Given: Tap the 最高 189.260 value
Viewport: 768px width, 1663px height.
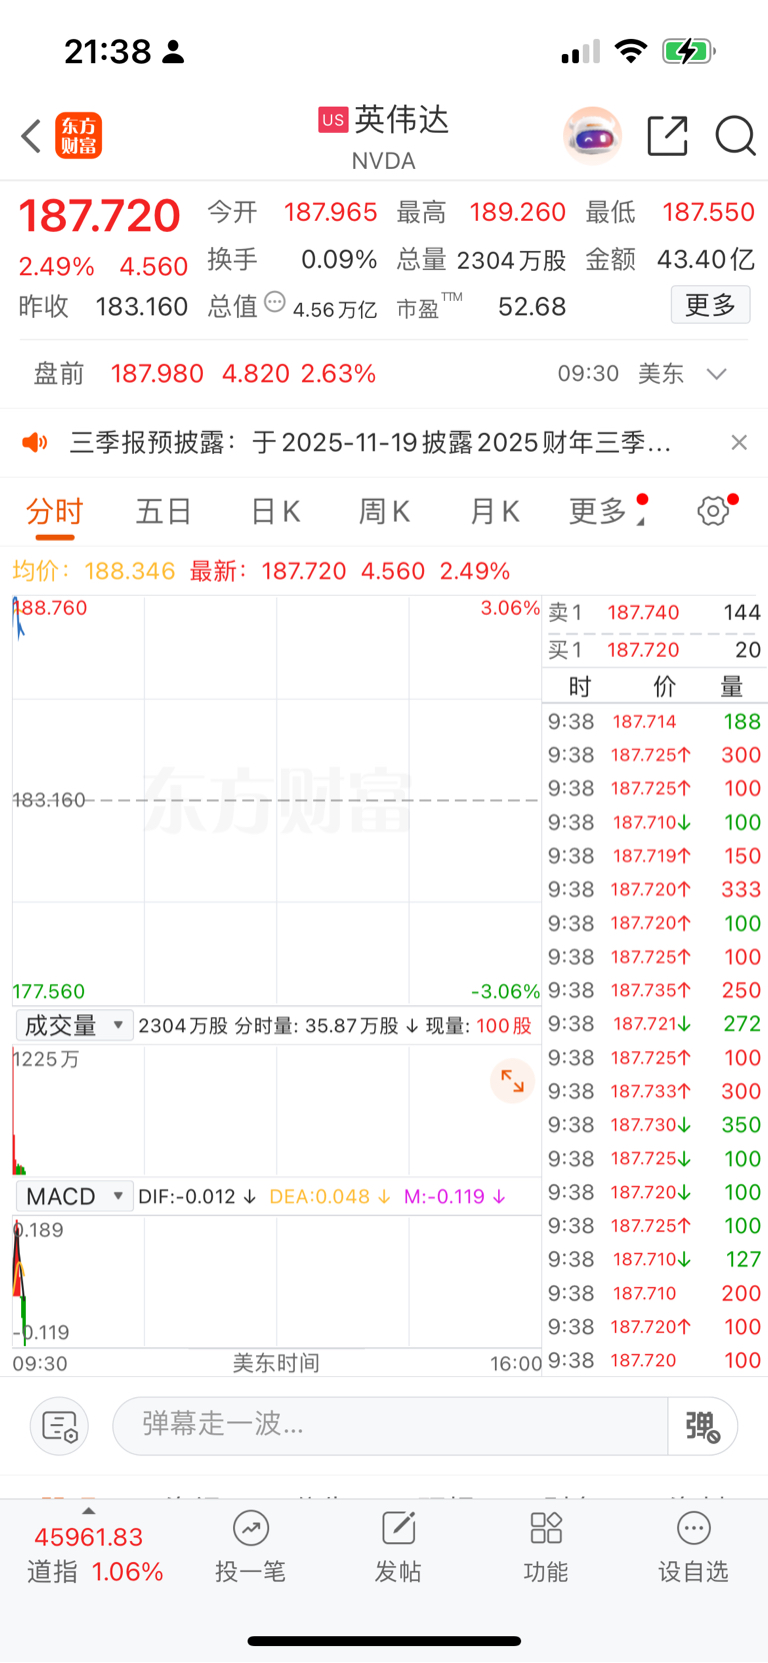Looking at the screenshot, I should (517, 212).
